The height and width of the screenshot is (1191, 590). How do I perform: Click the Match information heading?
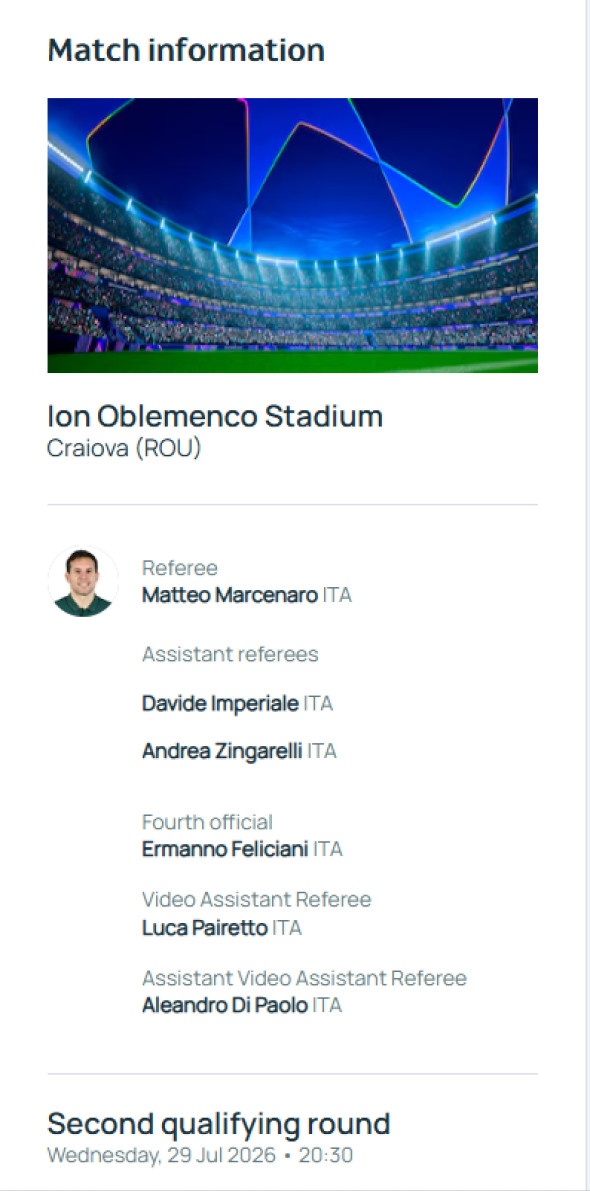[186, 51]
